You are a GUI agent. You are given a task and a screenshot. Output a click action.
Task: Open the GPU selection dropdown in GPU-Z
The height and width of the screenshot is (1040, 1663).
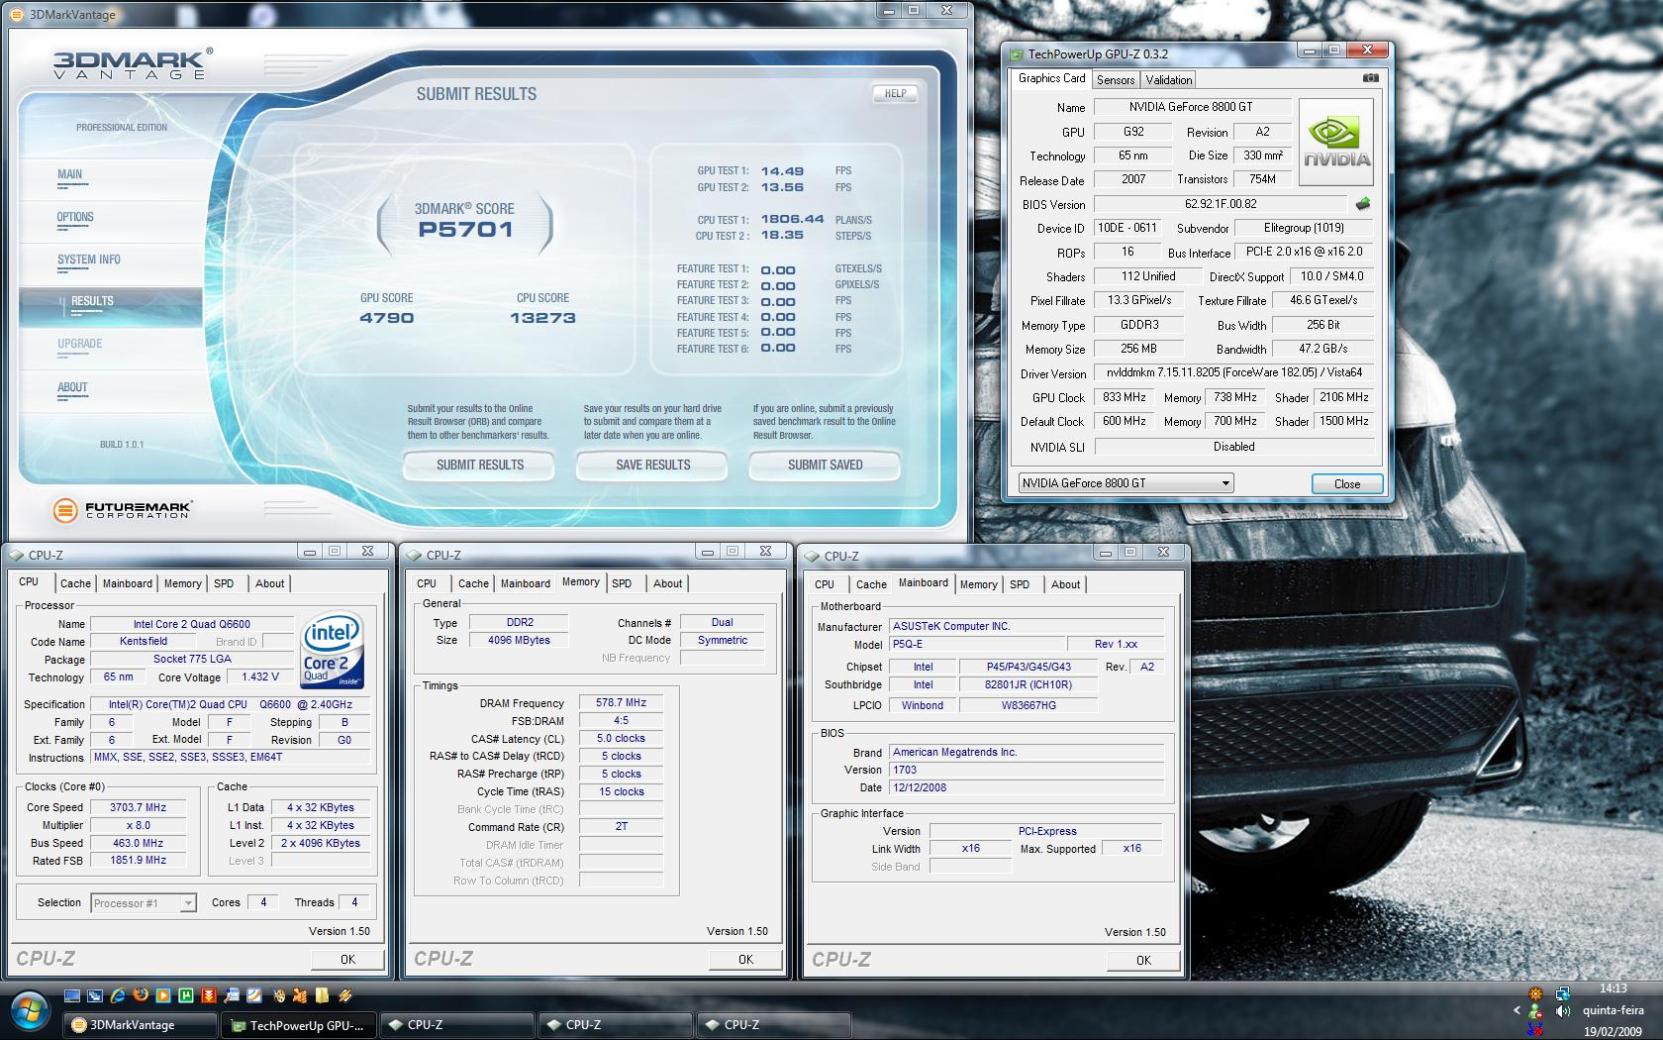click(x=1125, y=483)
